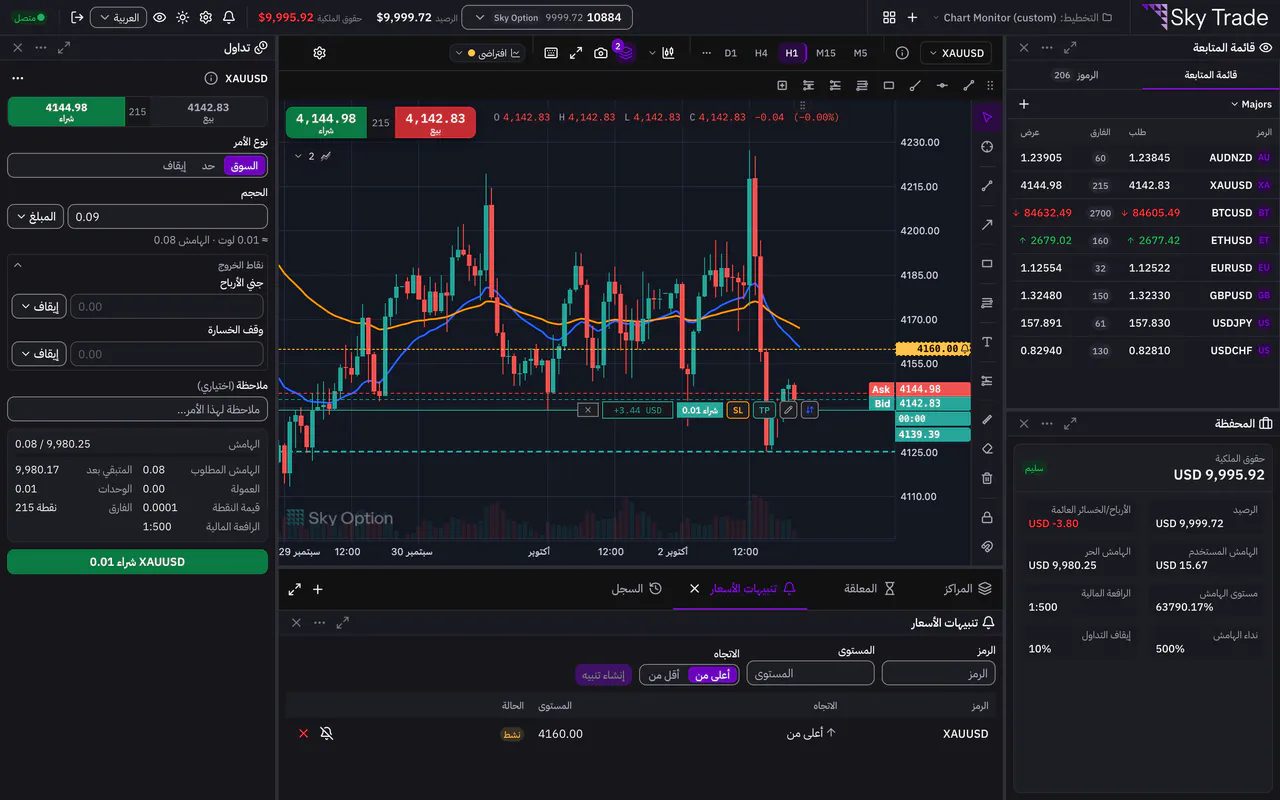
Task: Edit the position with the pencil icon
Action: tap(789, 410)
